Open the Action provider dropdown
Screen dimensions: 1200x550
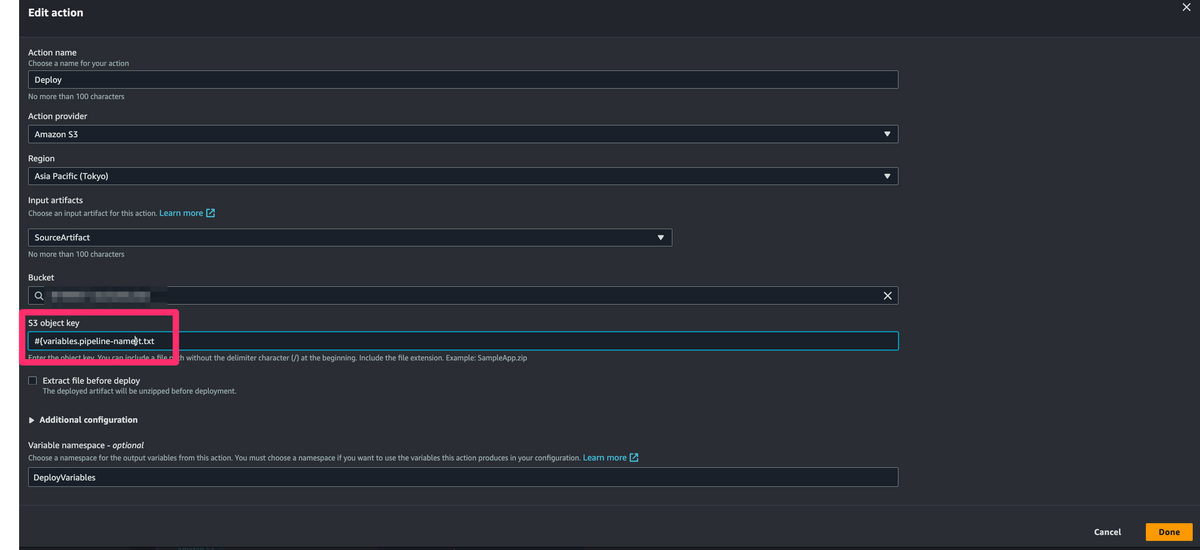coord(463,134)
